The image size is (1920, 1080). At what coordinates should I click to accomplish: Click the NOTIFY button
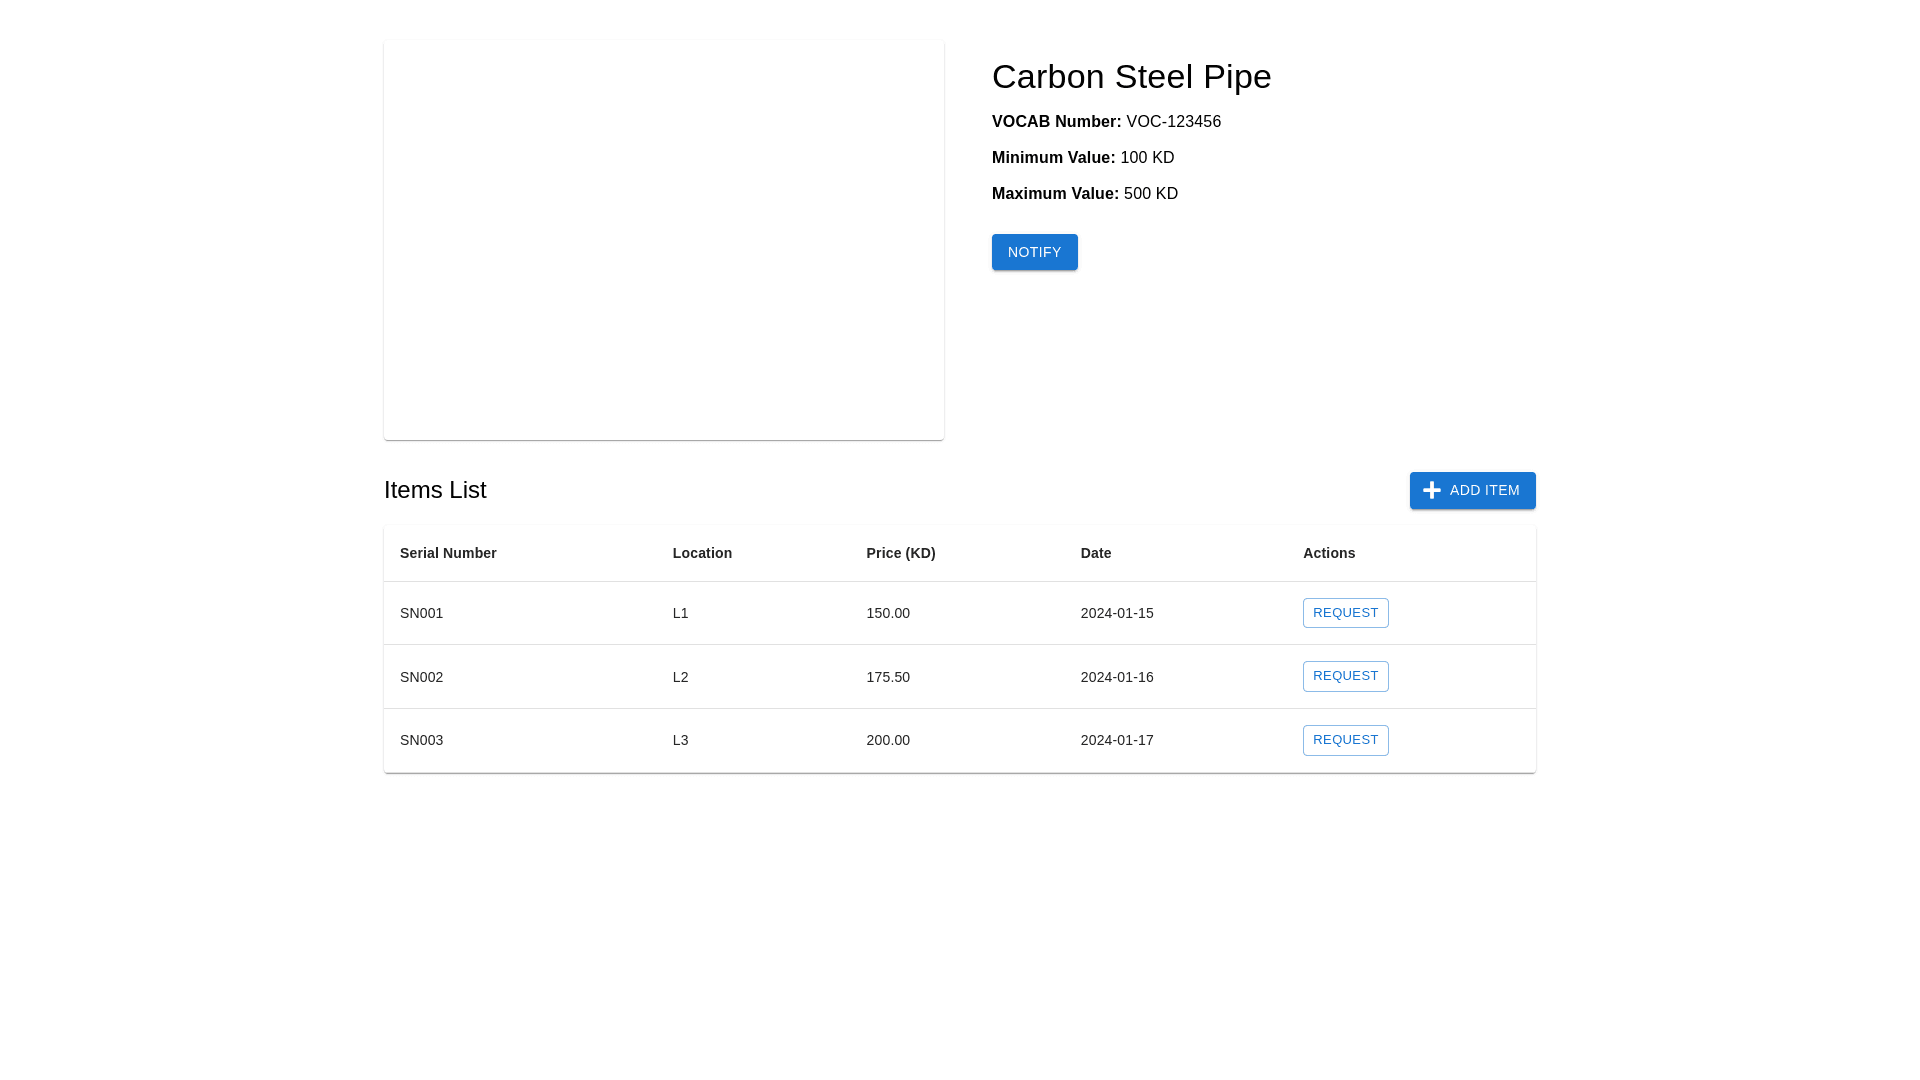click(1034, 252)
